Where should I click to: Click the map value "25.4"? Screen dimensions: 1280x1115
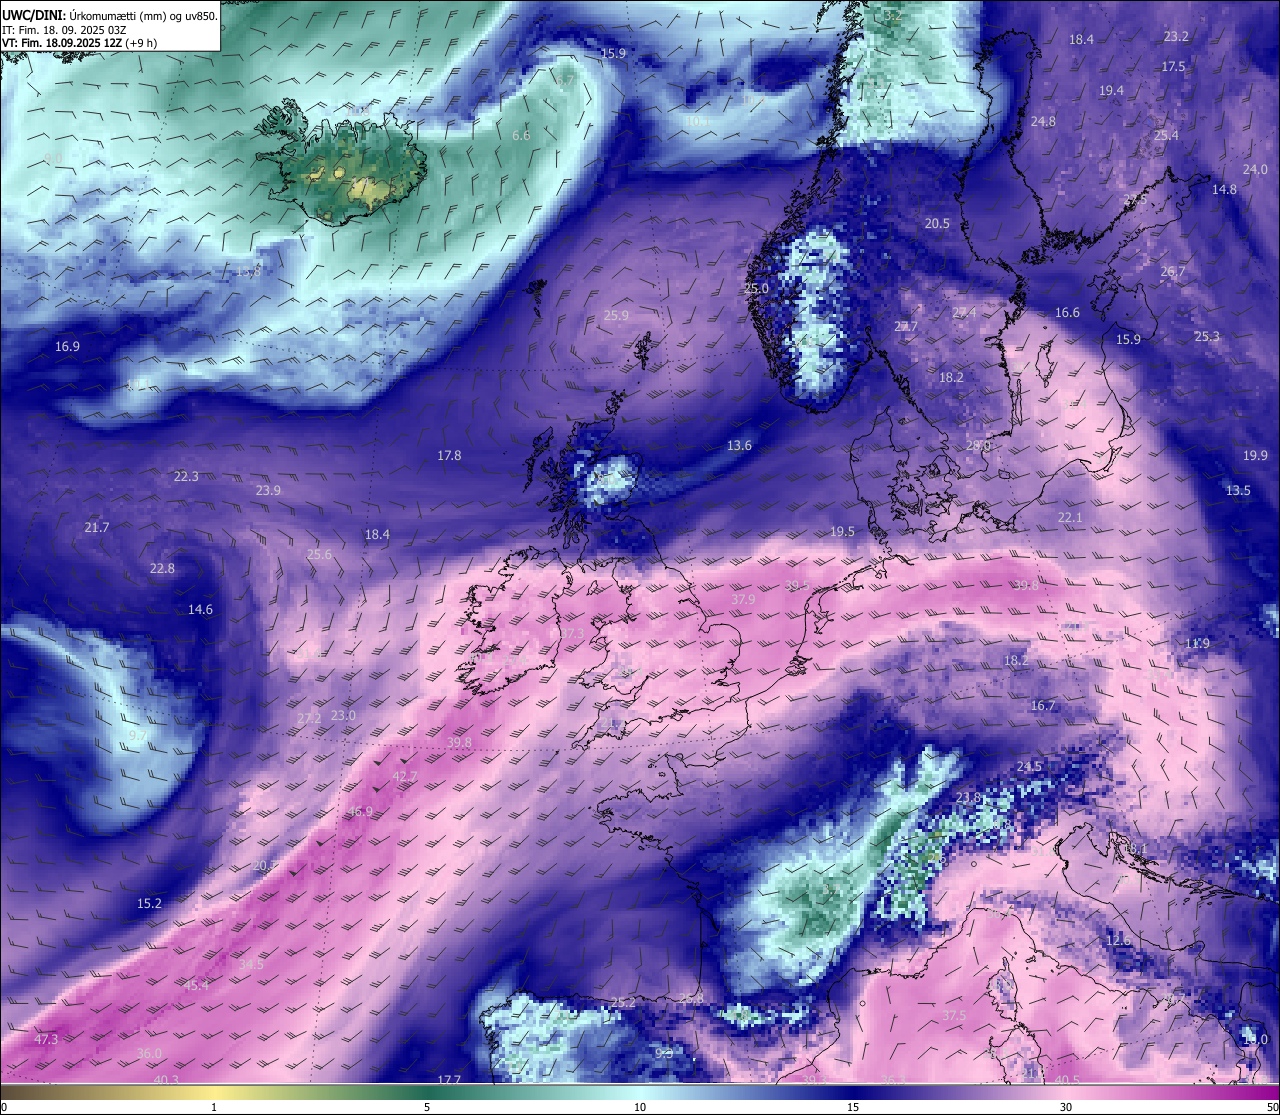[1166, 136]
